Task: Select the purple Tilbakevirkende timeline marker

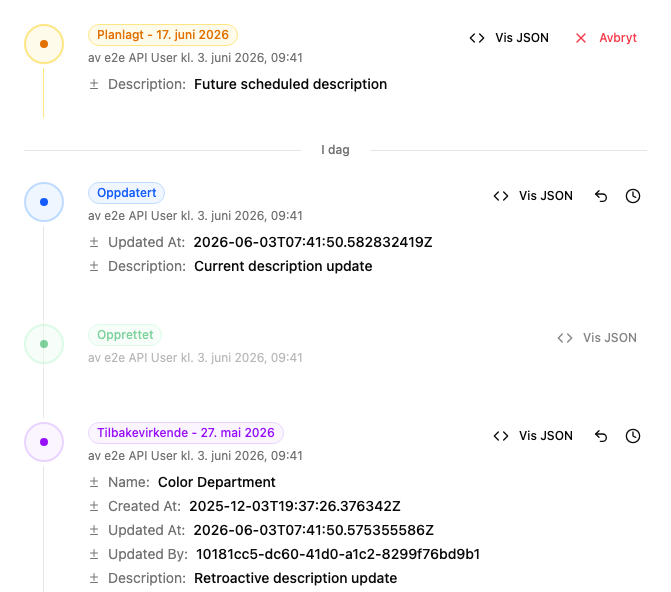Action: click(44, 442)
